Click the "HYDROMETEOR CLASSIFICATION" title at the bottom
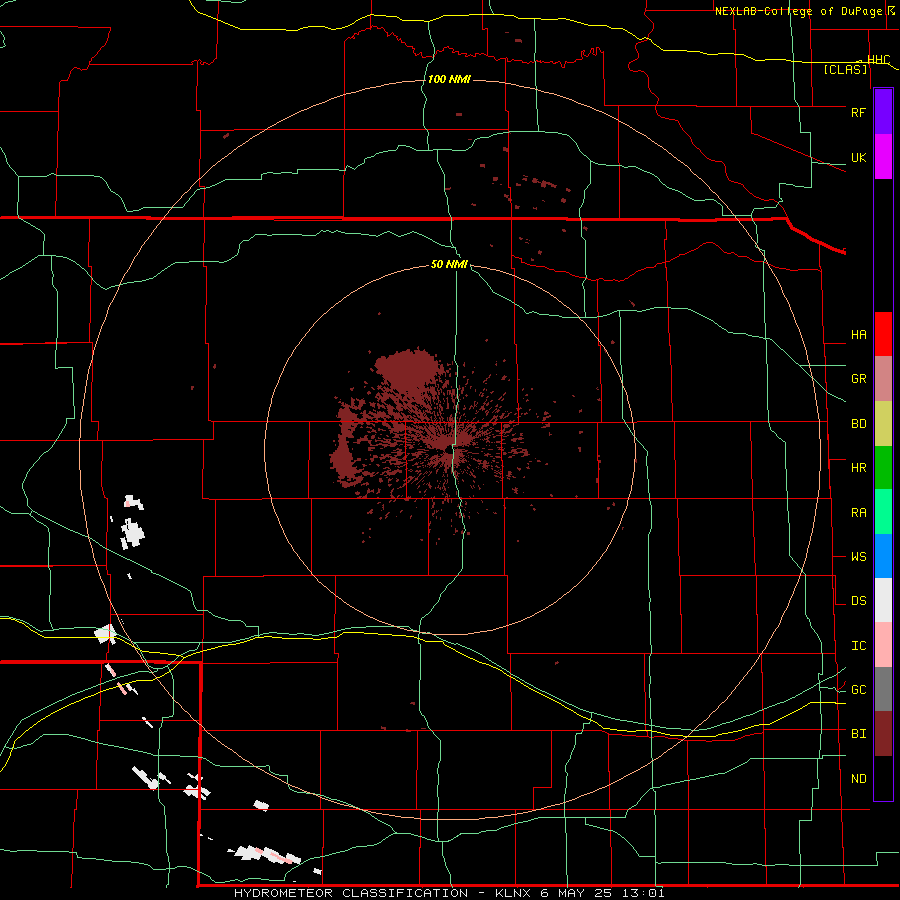This screenshot has width=900, height=900. click(x=351, y=893)
